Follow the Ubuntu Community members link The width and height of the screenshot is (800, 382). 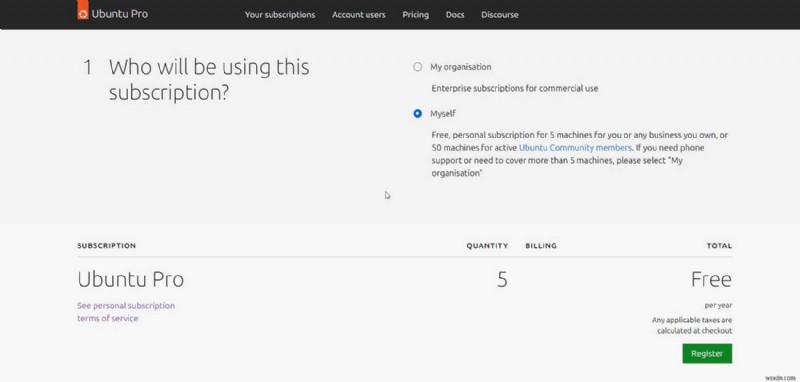(575, 148)
